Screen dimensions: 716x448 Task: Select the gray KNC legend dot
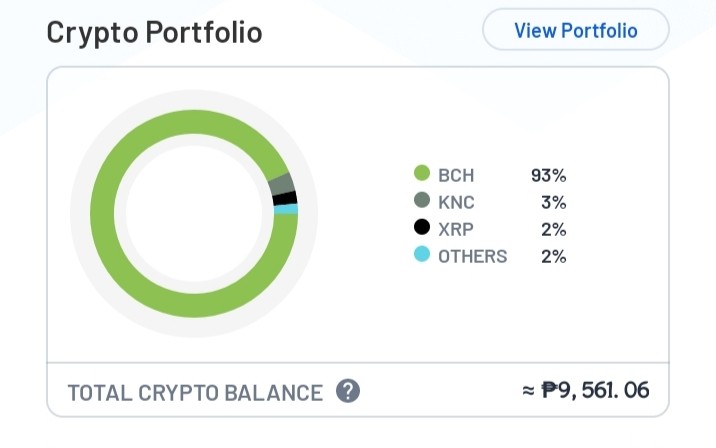pyautogui.click(x=422, y=200)
